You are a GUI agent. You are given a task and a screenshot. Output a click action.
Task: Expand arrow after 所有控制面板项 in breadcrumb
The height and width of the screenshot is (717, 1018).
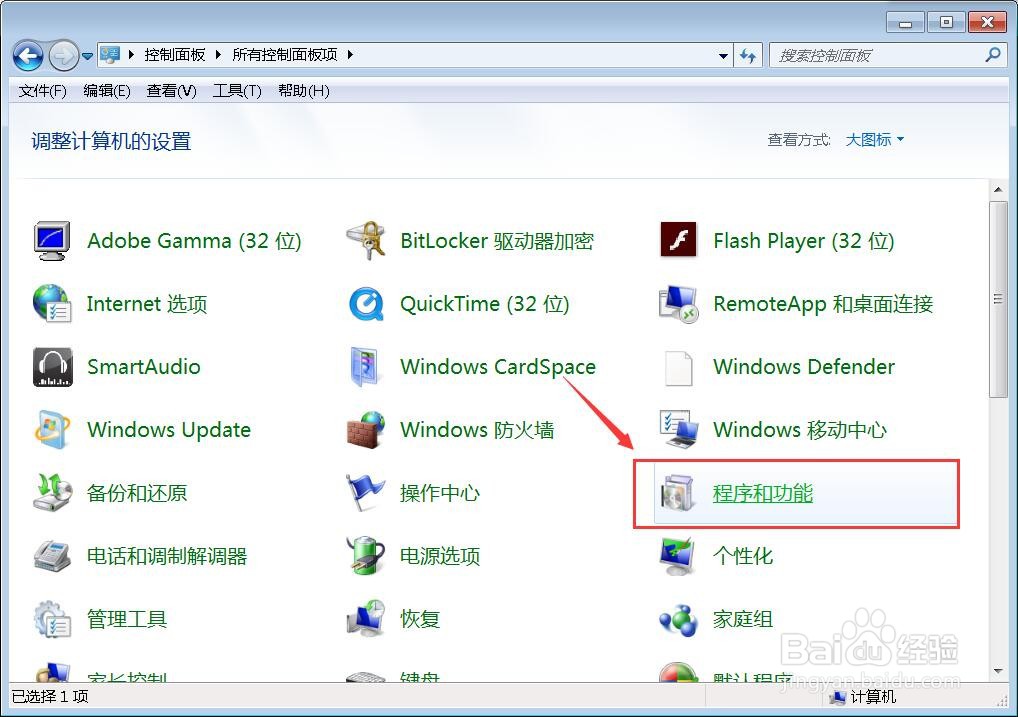(350, 55)
